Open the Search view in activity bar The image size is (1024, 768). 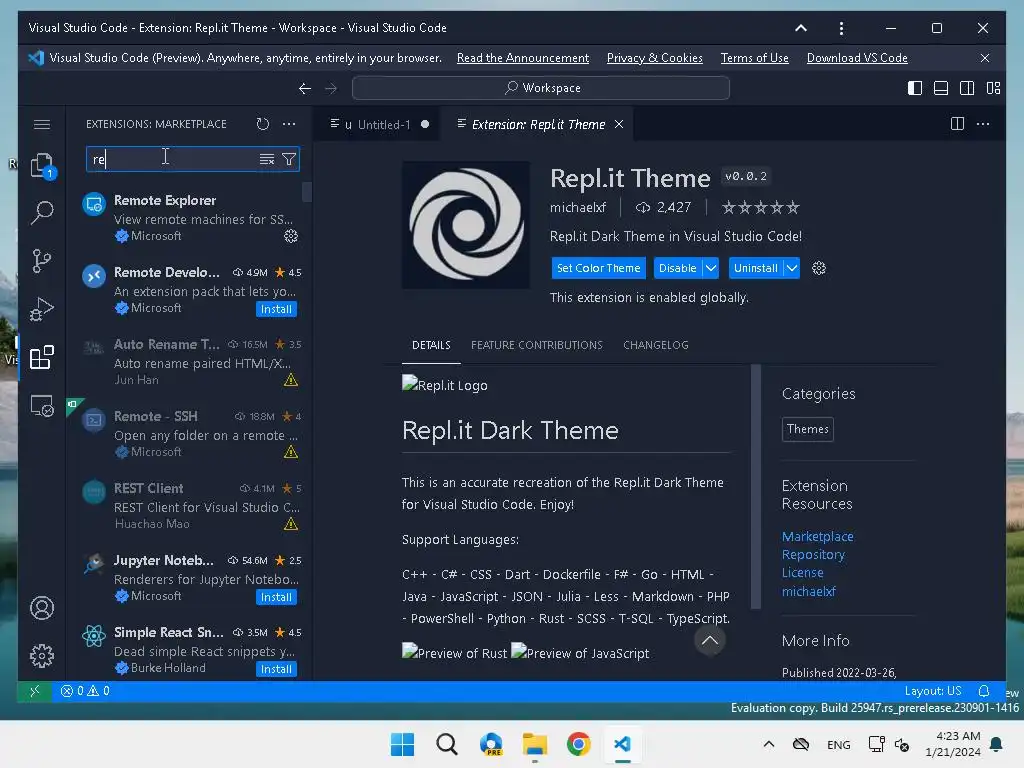pos(42,212)
